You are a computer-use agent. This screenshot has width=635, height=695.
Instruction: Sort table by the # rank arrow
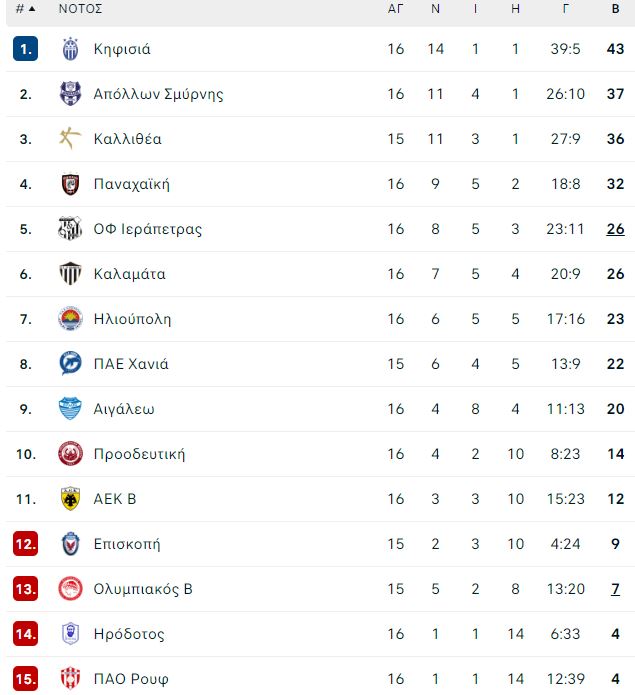coord(25,9)
